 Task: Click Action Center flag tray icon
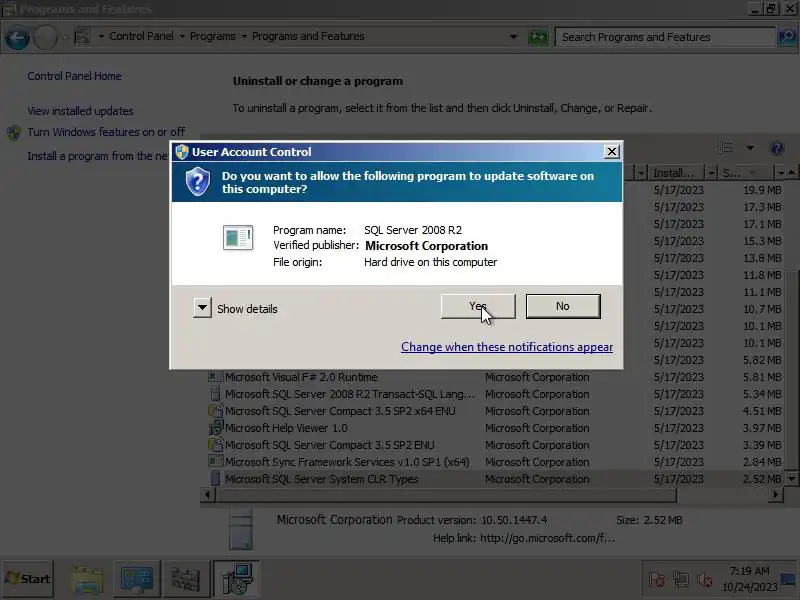point(657,579)
